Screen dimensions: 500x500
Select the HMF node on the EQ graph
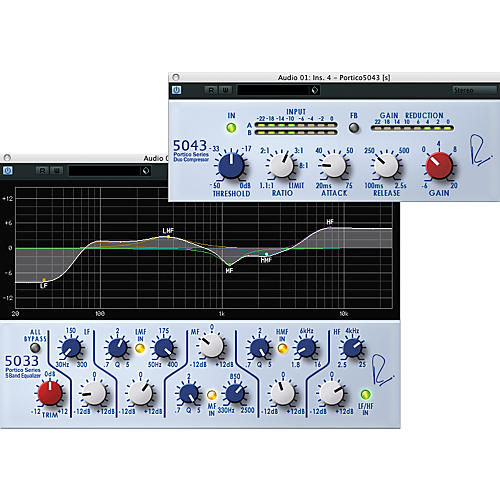266,254
